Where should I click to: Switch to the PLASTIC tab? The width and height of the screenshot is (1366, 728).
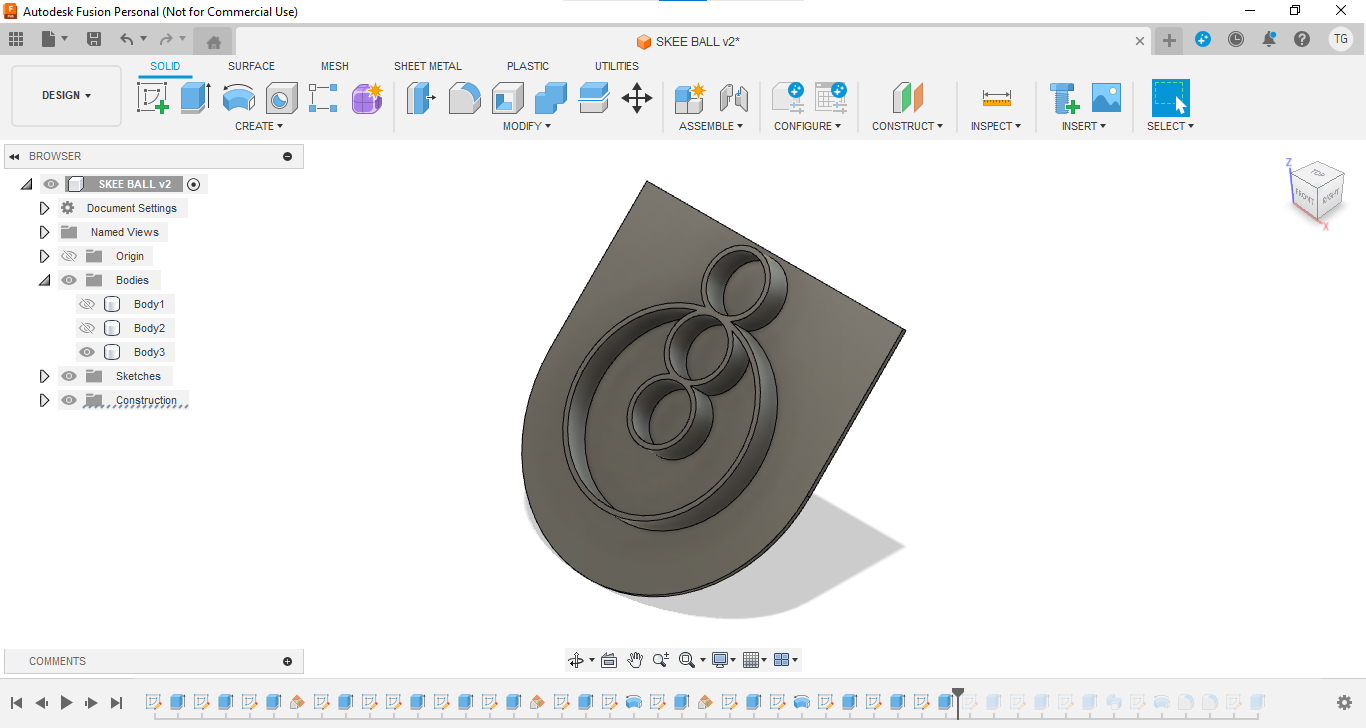point(528,66)
